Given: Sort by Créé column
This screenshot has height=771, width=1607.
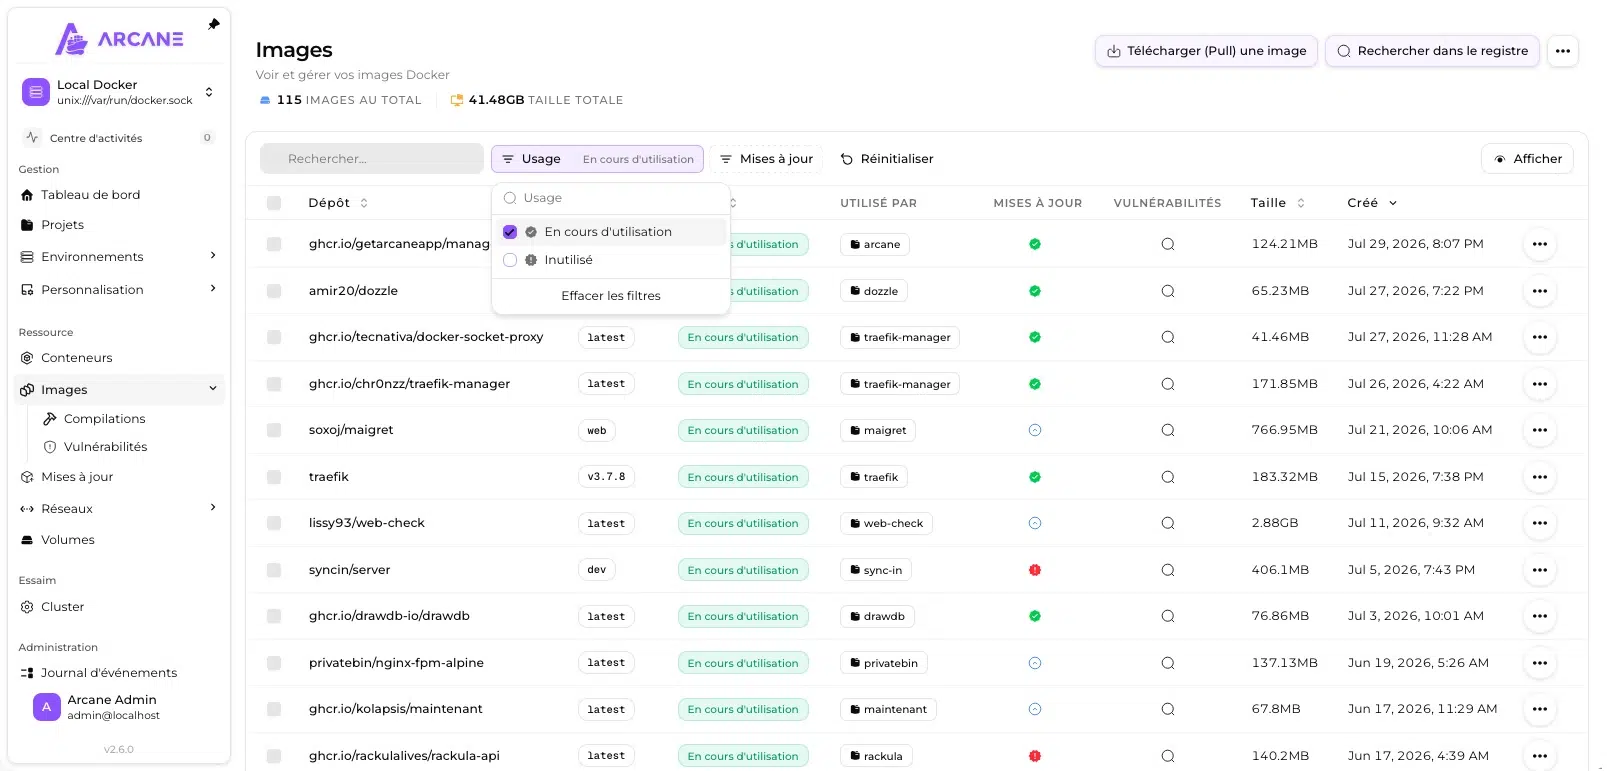Looking at the screenshot, I should coord(1372,203).
